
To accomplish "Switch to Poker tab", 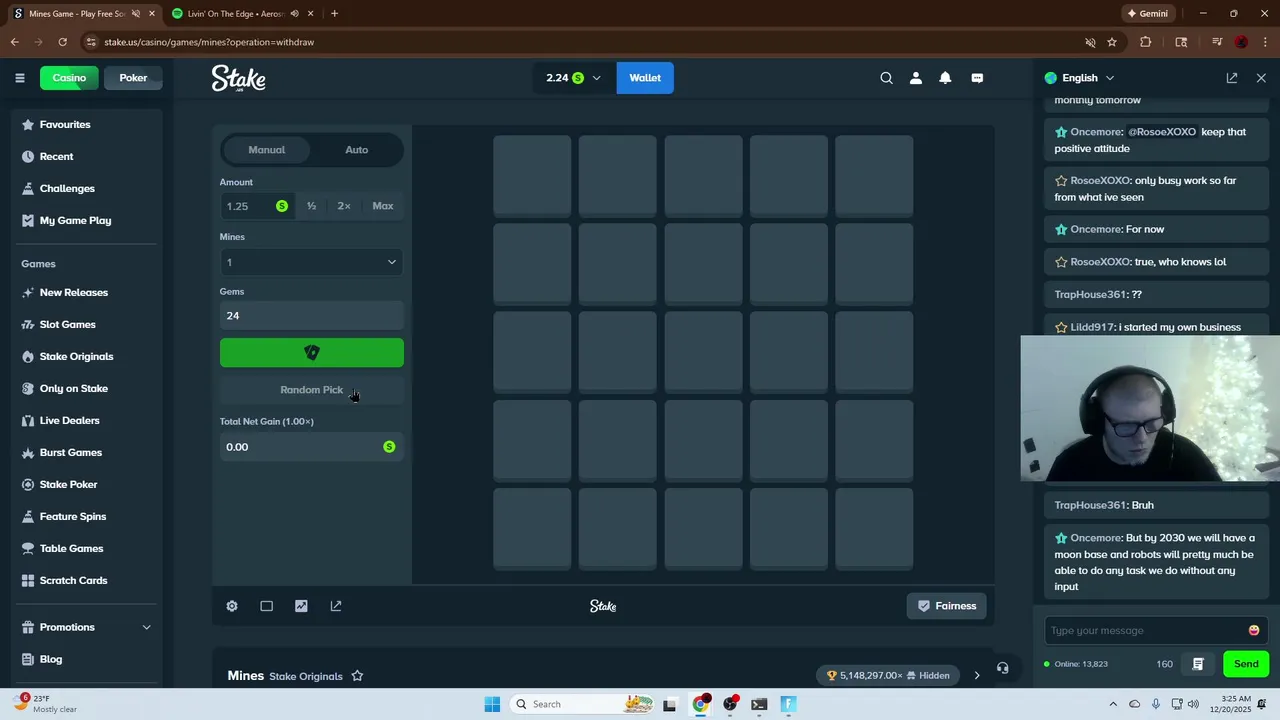I will [x=133, y=78].
